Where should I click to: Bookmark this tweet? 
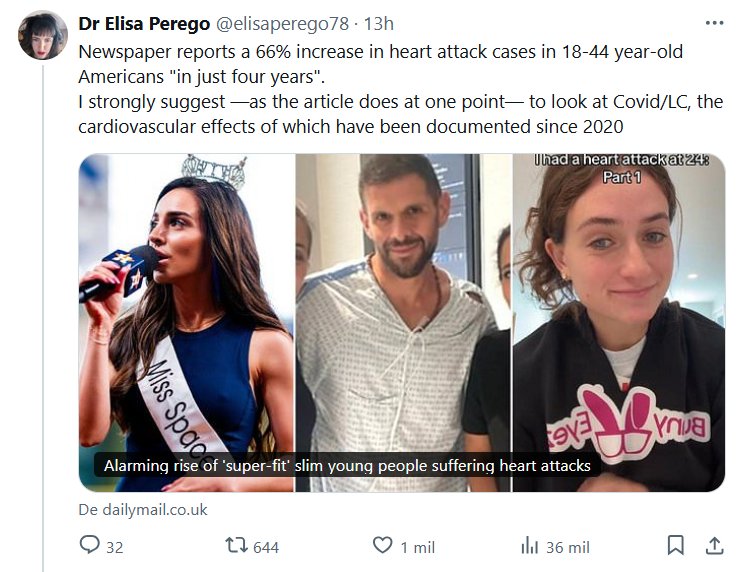tap(675, 546)
